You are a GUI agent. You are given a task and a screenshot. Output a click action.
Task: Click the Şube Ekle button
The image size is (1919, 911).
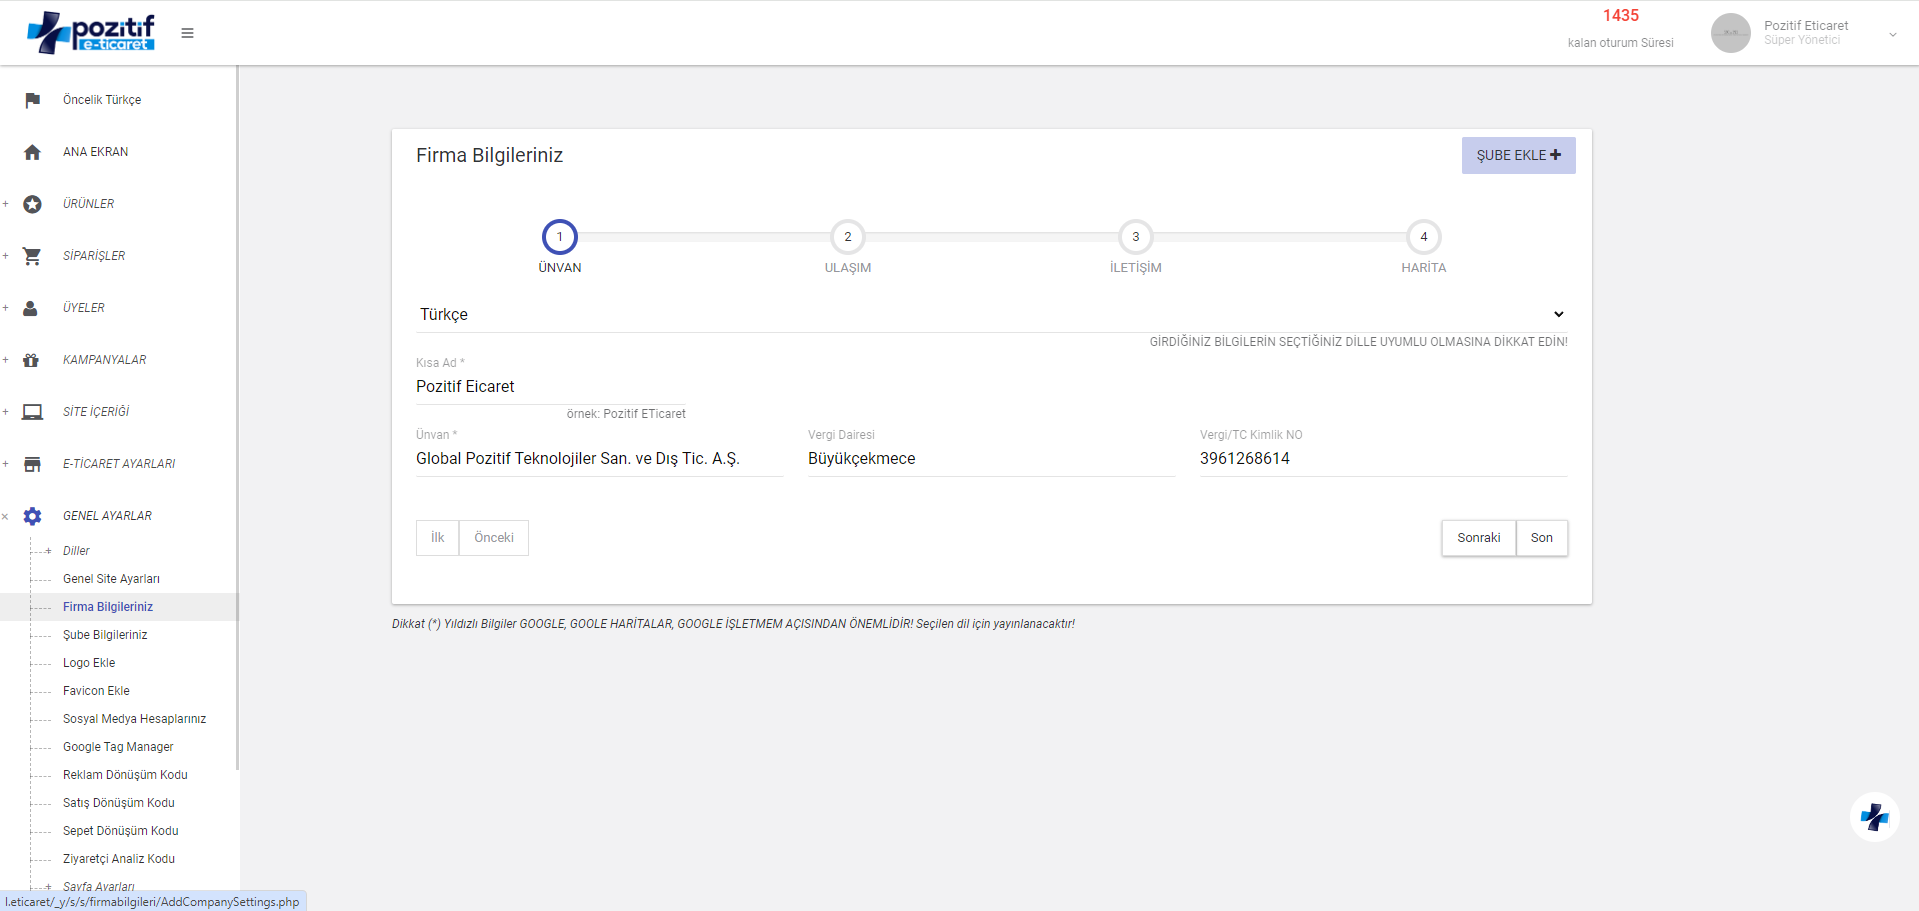(x=1517, y=155)
